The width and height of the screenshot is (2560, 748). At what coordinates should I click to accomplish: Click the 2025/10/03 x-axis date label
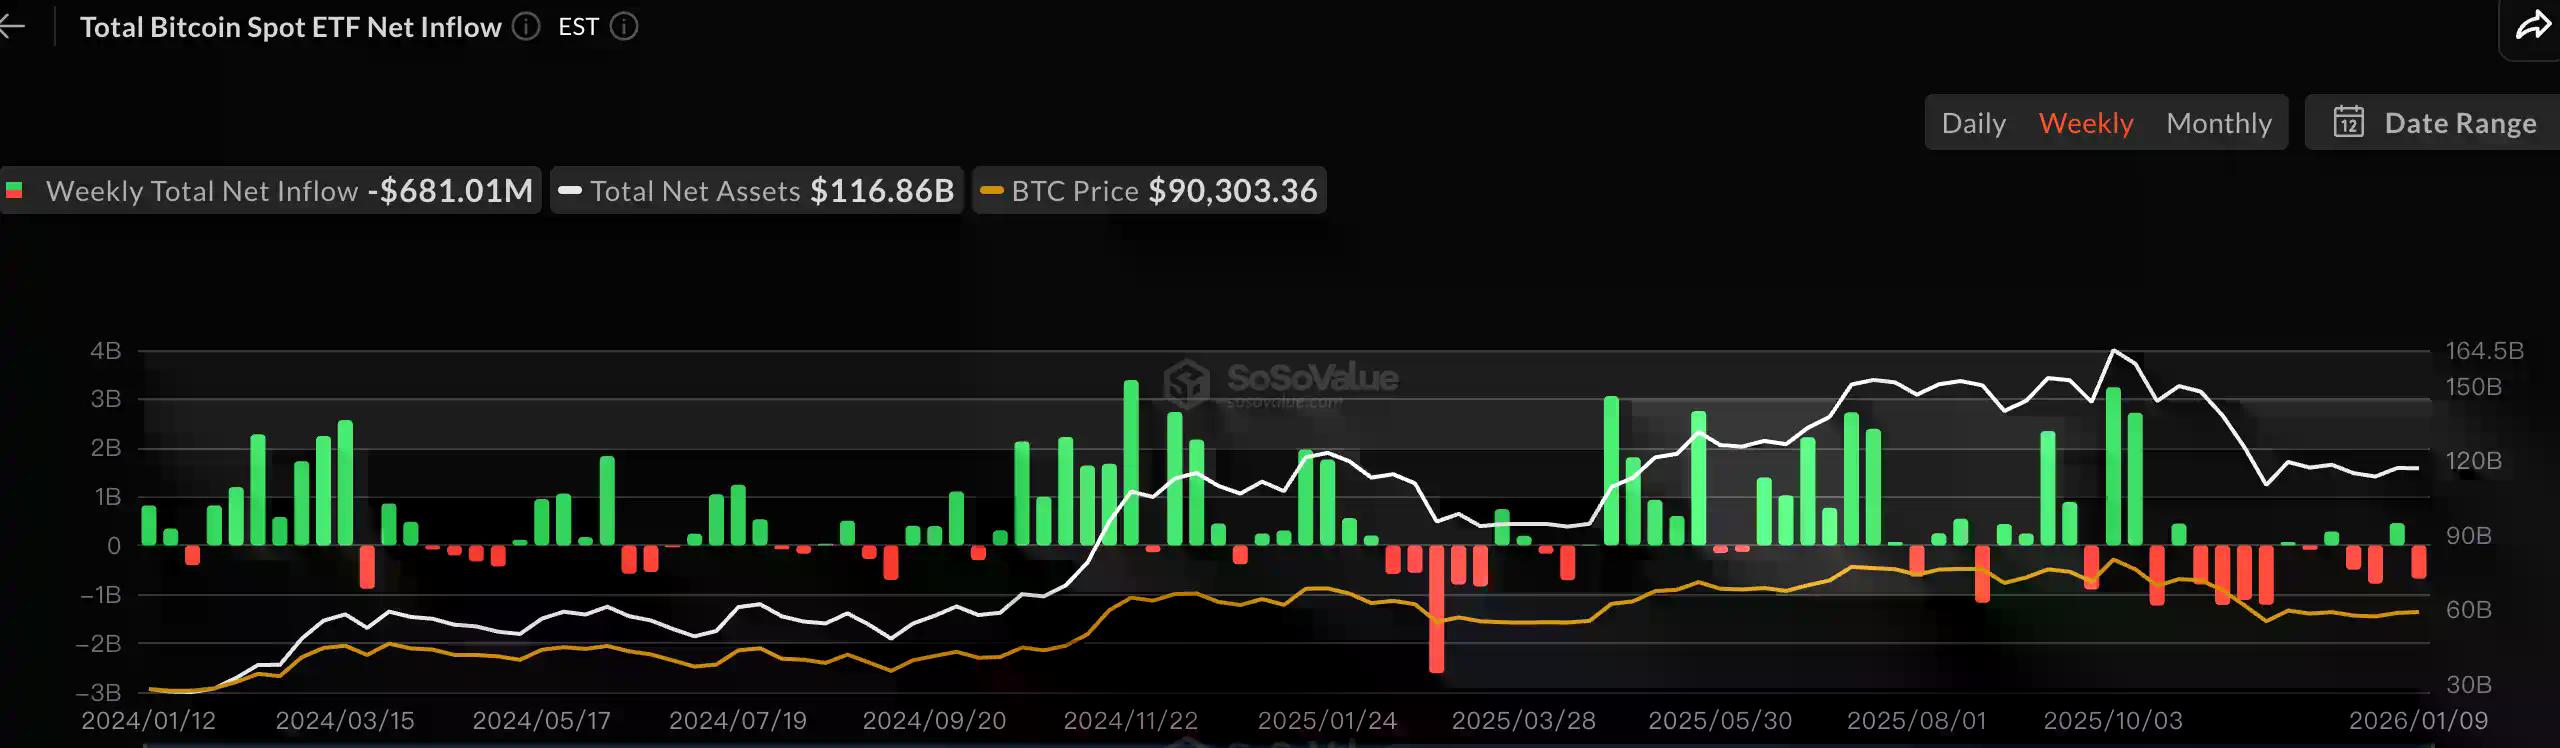2113,720
